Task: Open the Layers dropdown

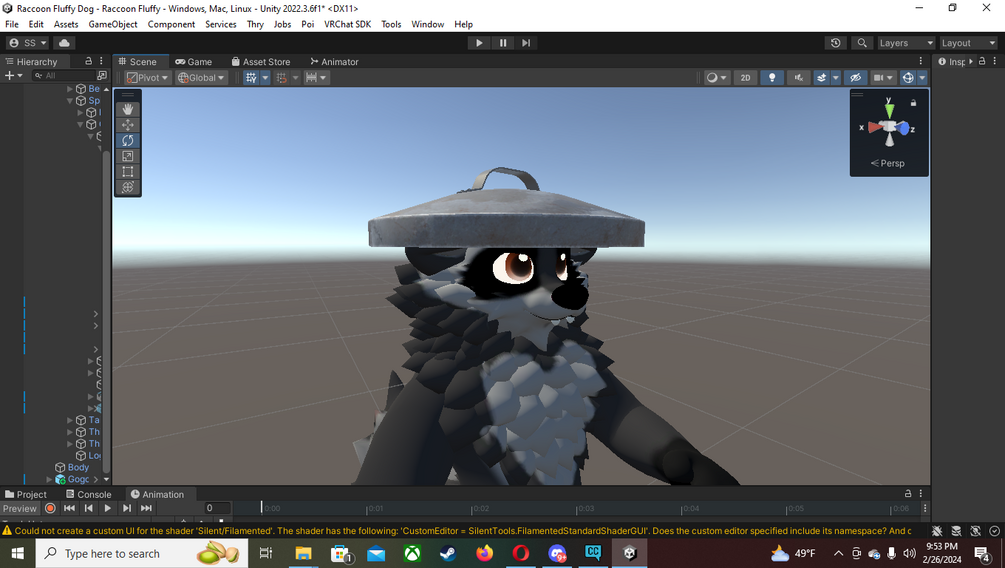Action: (x=906, y=43)
